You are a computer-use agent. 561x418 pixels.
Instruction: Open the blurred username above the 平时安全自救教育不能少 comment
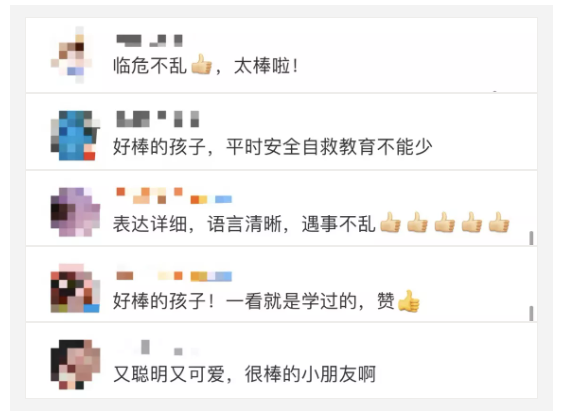(x=158, y=119)
